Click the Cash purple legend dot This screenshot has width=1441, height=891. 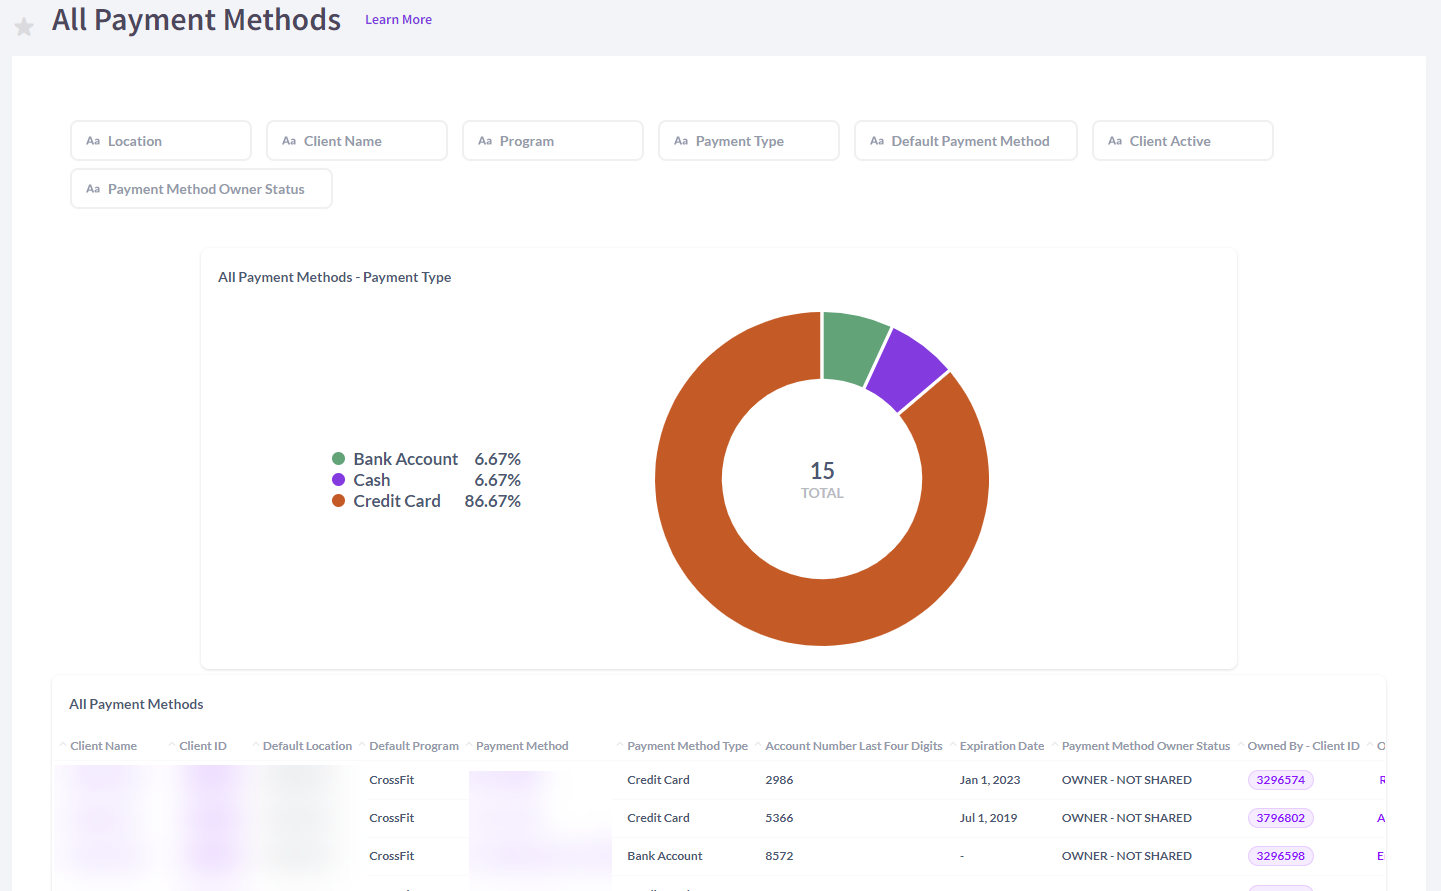338,480
